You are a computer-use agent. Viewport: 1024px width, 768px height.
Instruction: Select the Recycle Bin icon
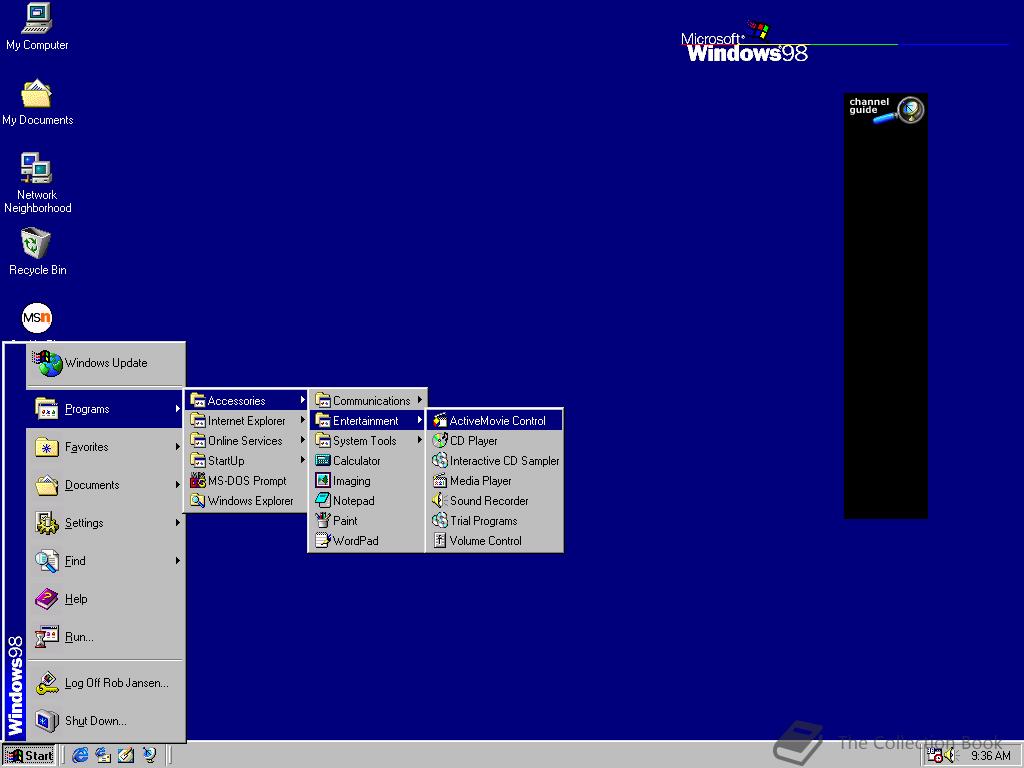click(x=37, y=251)
